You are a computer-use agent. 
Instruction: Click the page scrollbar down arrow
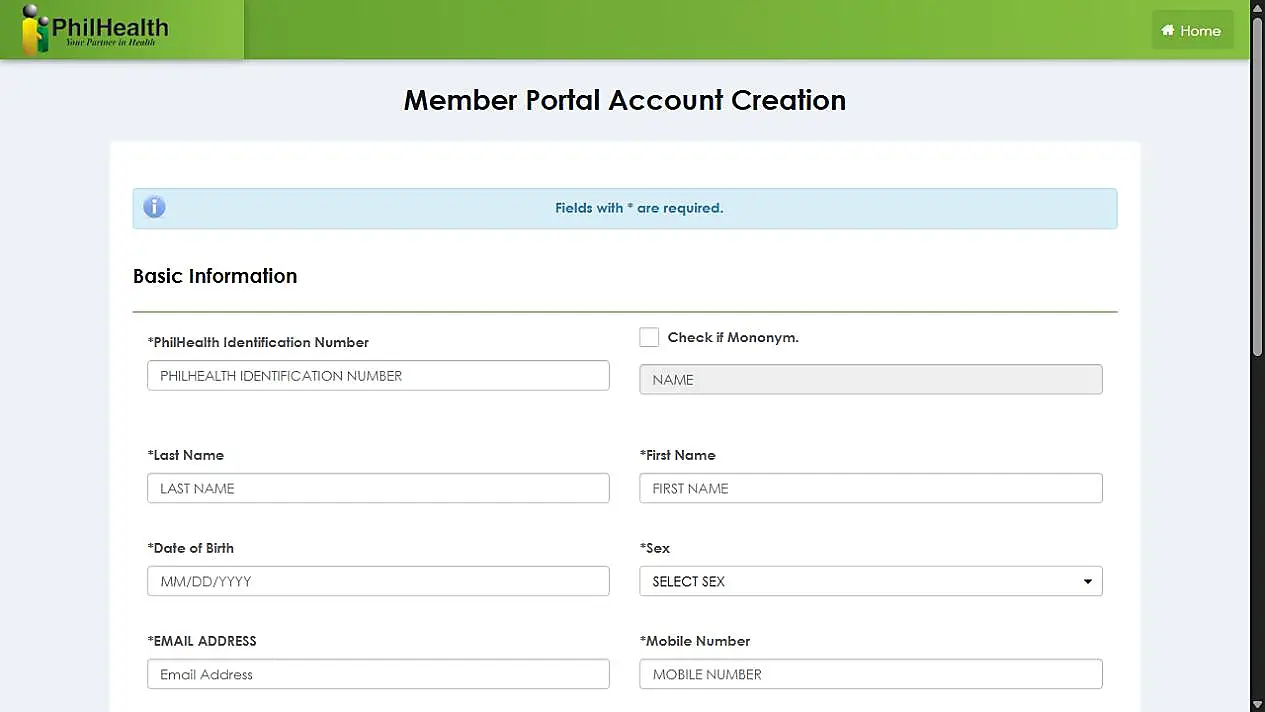1257,704
